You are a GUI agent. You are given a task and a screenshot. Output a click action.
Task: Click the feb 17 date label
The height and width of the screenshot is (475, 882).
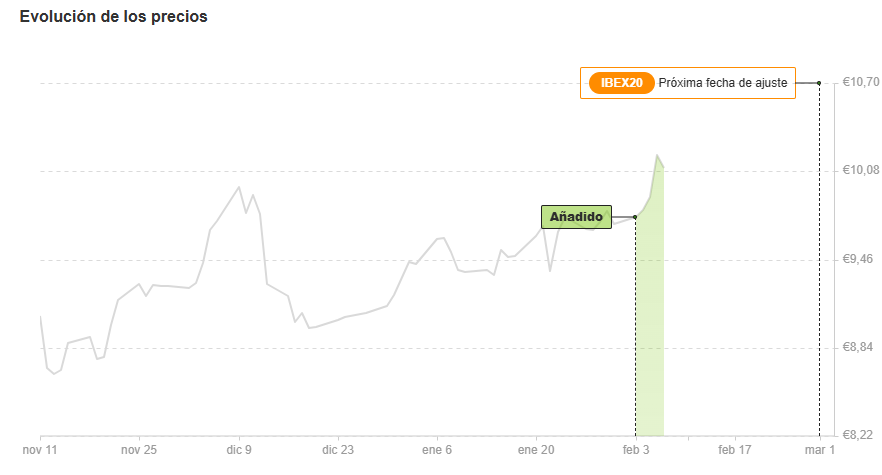[x=735, y=450]
